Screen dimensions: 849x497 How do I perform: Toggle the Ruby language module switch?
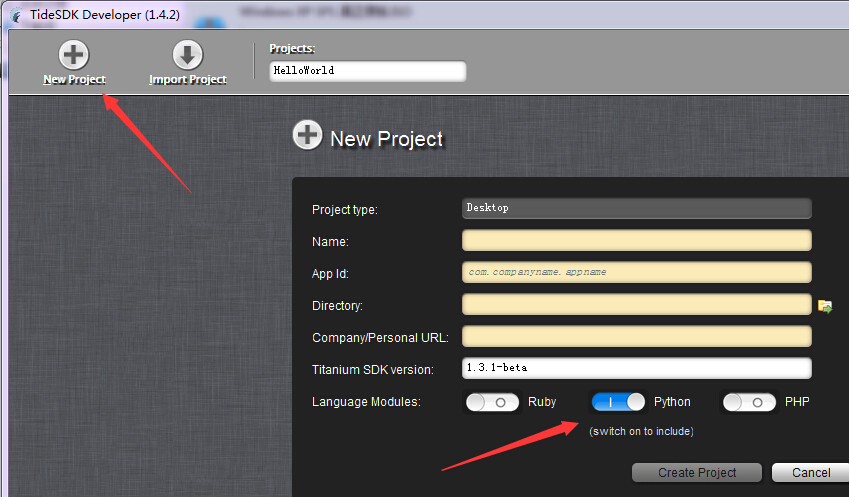tap(492, 402)
